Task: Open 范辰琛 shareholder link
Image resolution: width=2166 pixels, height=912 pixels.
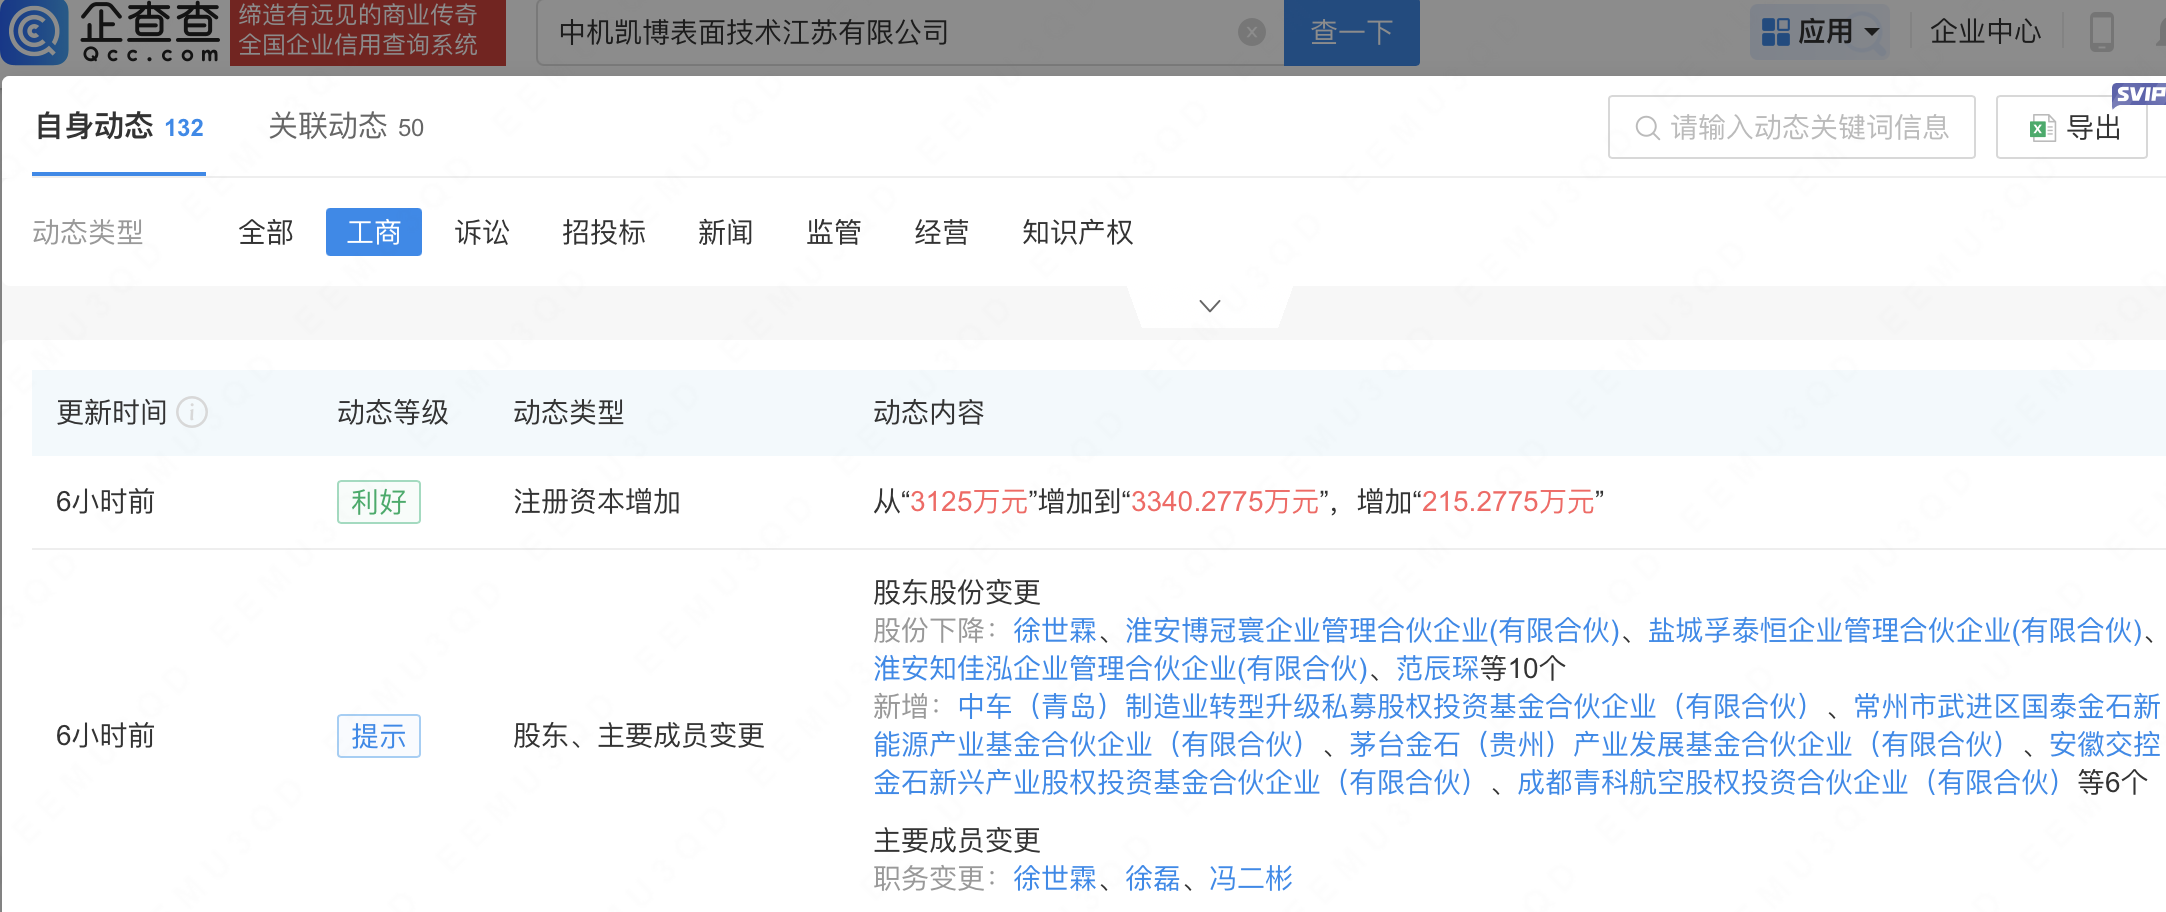Action: (x=1437, y=668)
